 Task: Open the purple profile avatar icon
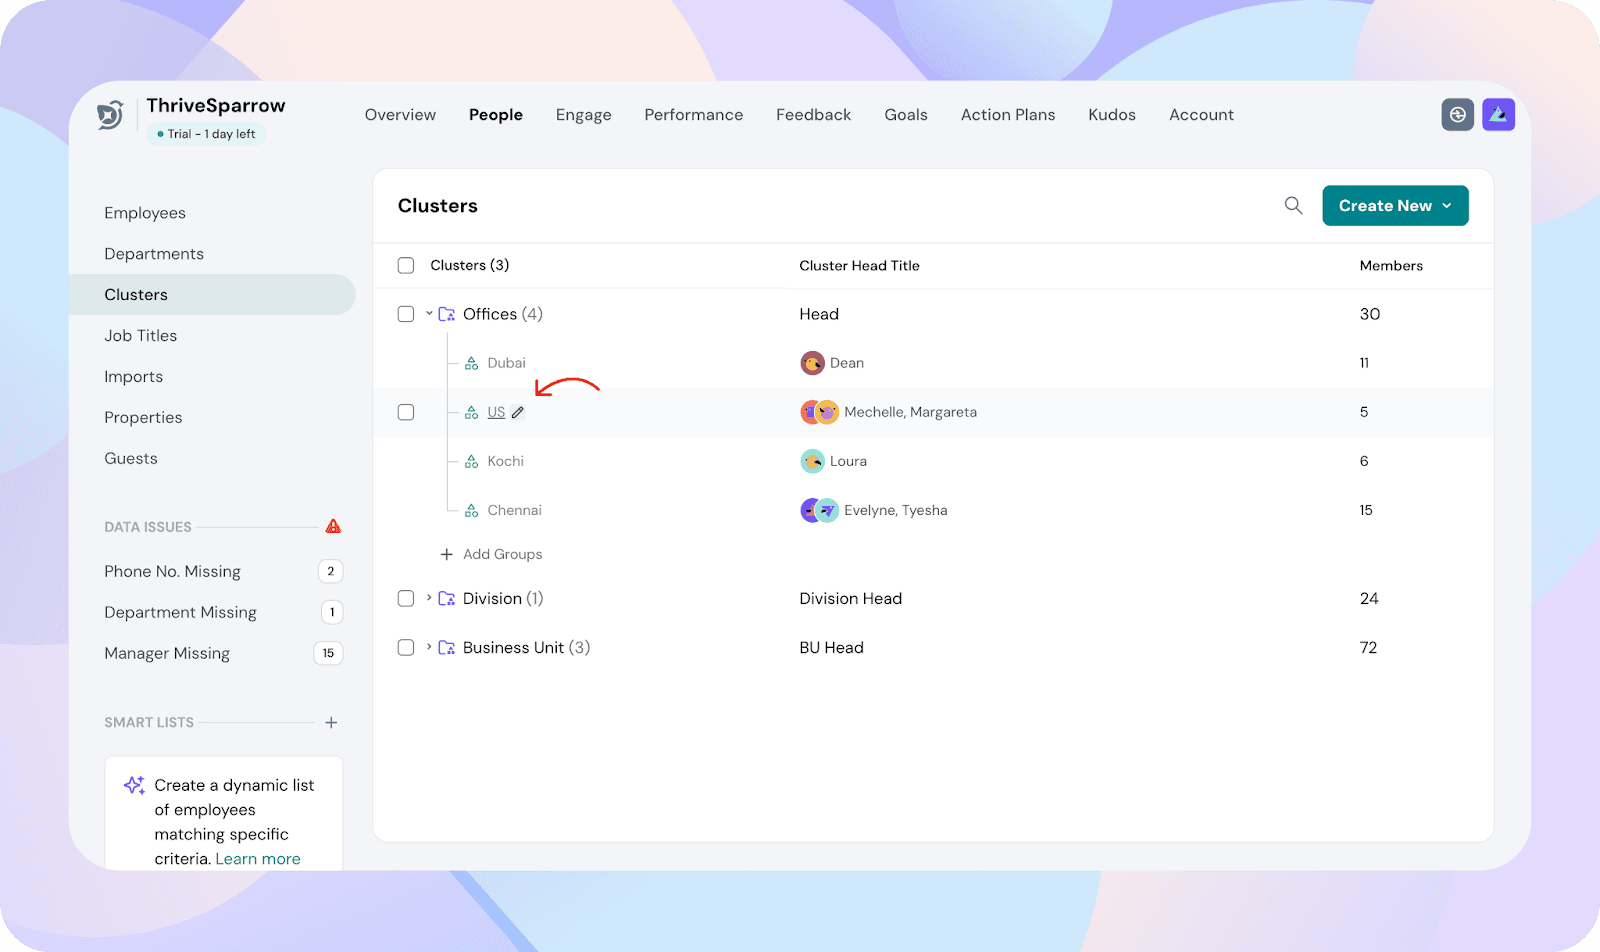1498,115
